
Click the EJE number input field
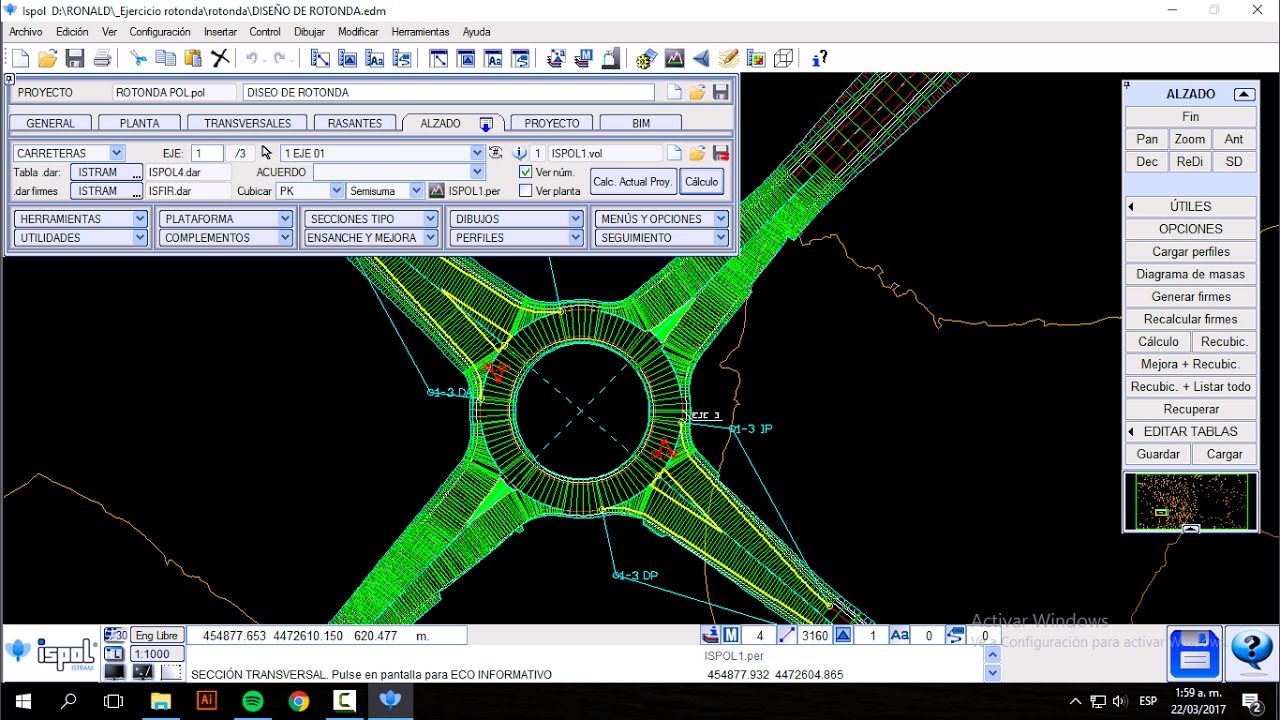(207, 153)
